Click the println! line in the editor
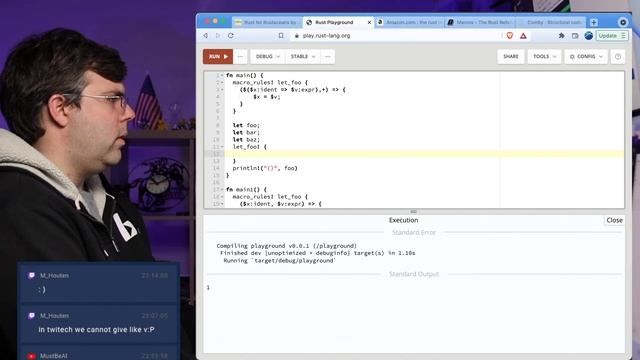This screenshot has height=360, width=640. [x=265, y=168]
